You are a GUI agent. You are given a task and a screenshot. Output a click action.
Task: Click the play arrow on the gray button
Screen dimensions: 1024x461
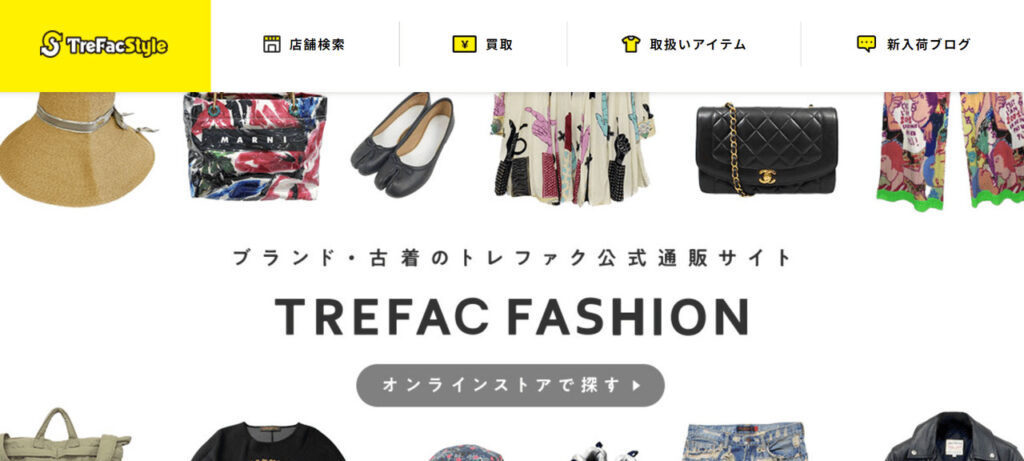pyautogui.click(x=637, y=385)
